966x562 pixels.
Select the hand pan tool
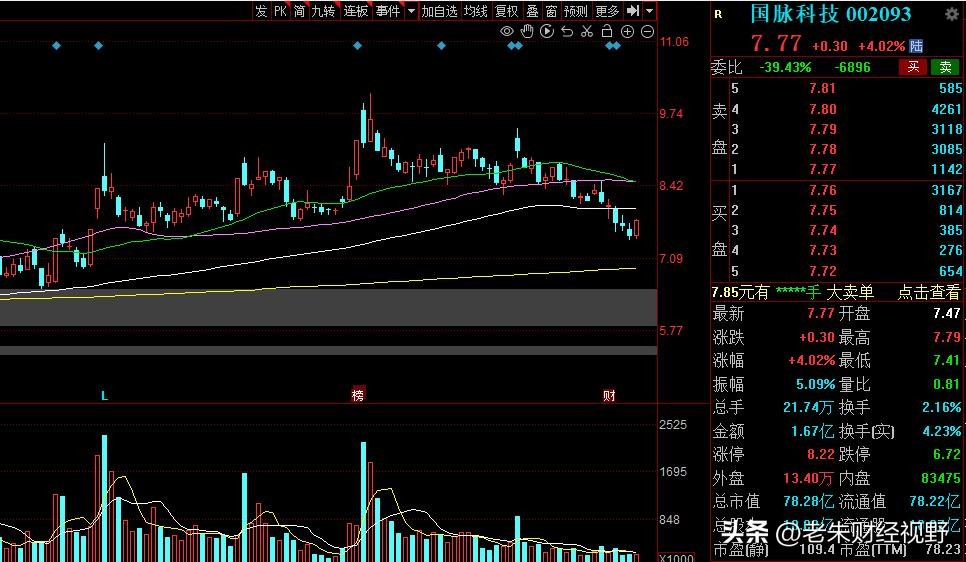coord(527,31)
